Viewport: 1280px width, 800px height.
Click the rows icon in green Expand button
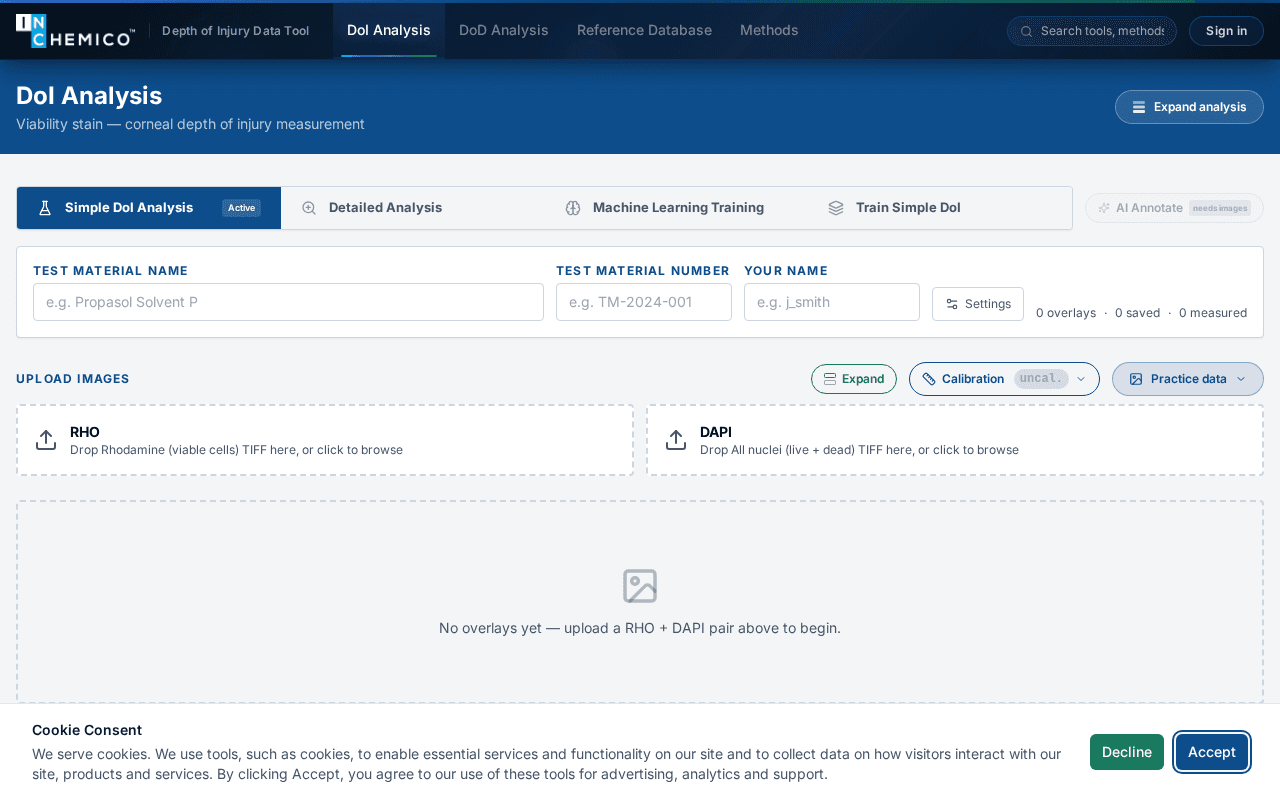pyautogui.click(x=830, y=379)
